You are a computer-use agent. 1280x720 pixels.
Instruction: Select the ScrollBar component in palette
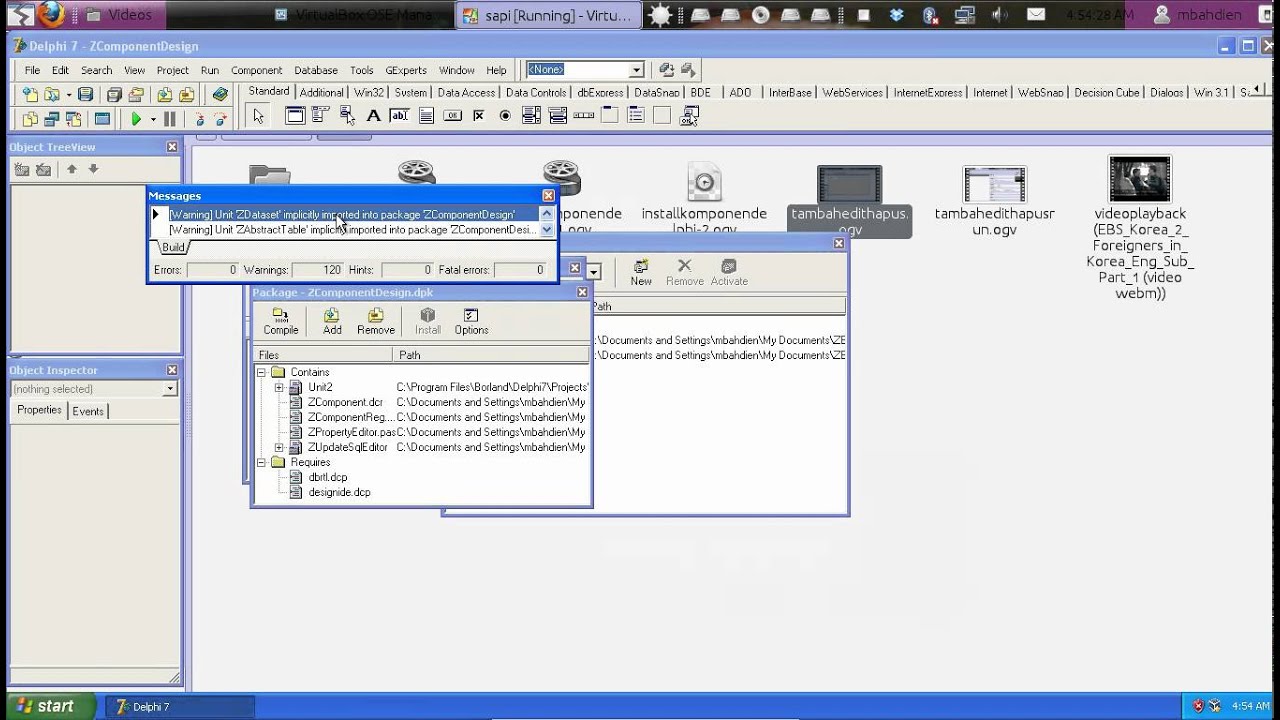coord(583,116)
